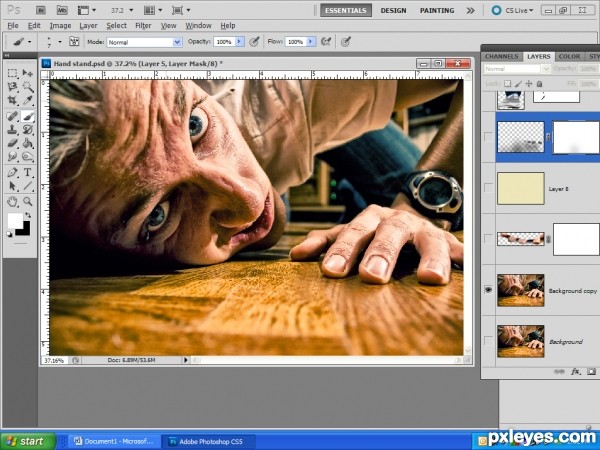Select the Line tool
Viewport: 600px width, 450px height.
[x=28, y=186]
